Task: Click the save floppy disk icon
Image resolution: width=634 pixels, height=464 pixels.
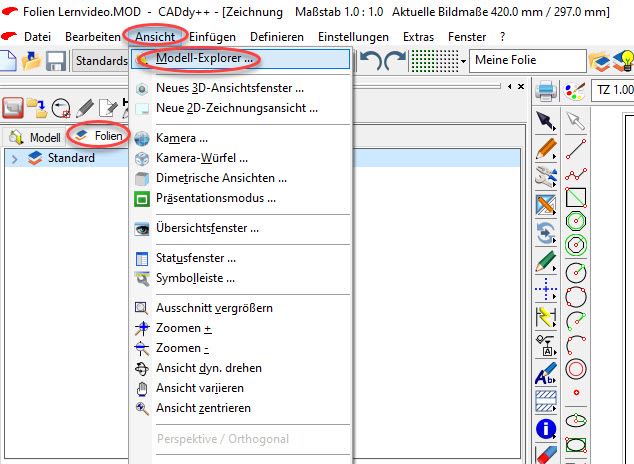Action: (56, 61)
